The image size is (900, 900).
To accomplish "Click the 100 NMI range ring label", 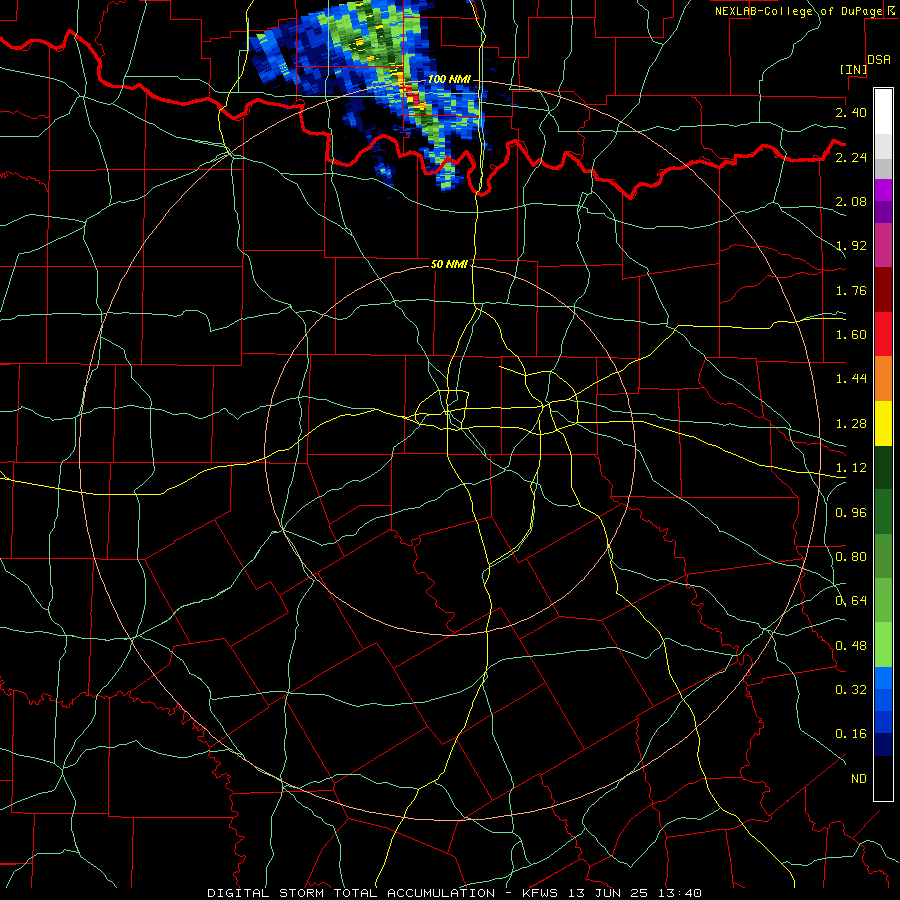I will click(448, 79).
